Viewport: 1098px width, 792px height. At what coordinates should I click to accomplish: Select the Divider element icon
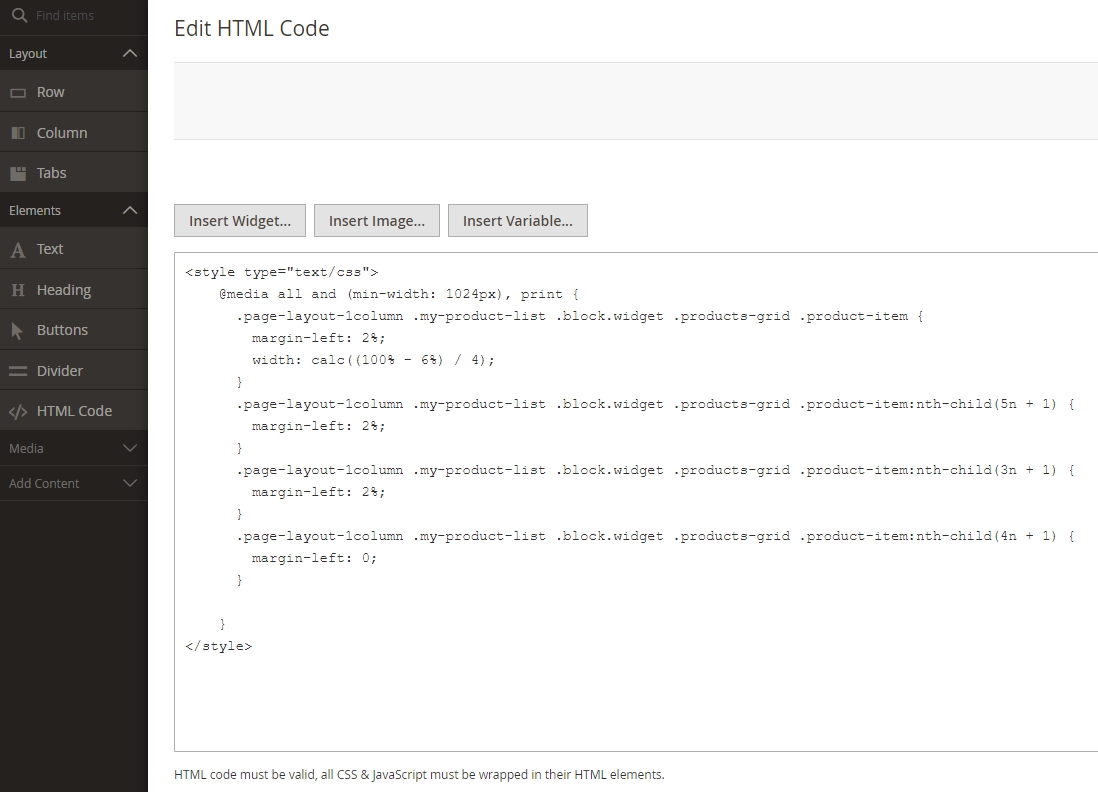25,369
